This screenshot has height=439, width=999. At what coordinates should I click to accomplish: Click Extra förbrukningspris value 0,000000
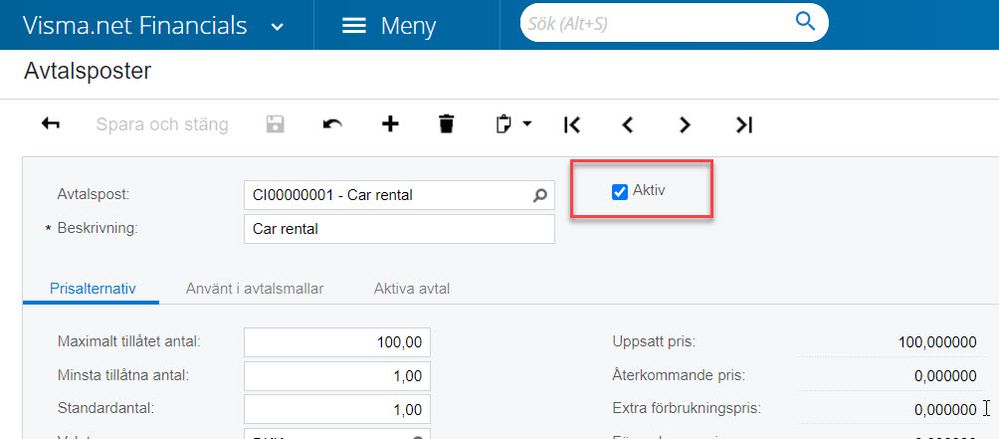click(x=945, y=410)
